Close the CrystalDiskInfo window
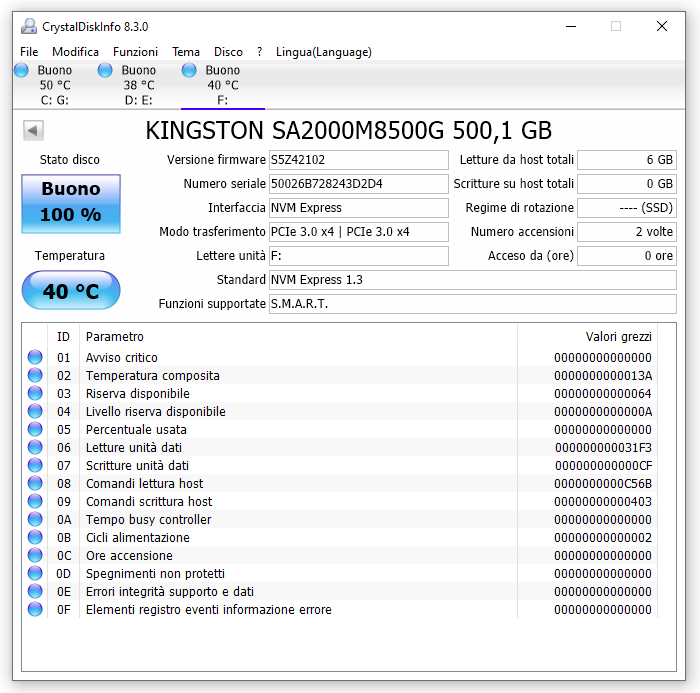Screen dimensions: 700x693 (662, 26)
